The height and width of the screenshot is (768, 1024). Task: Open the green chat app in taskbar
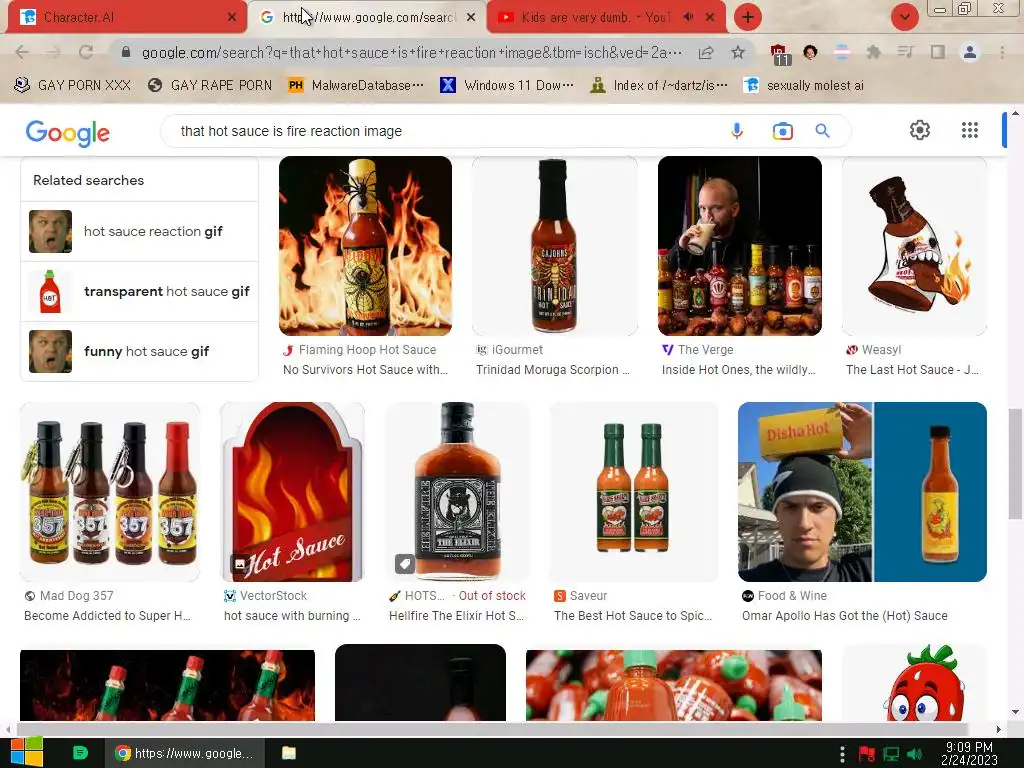[80, 753]
